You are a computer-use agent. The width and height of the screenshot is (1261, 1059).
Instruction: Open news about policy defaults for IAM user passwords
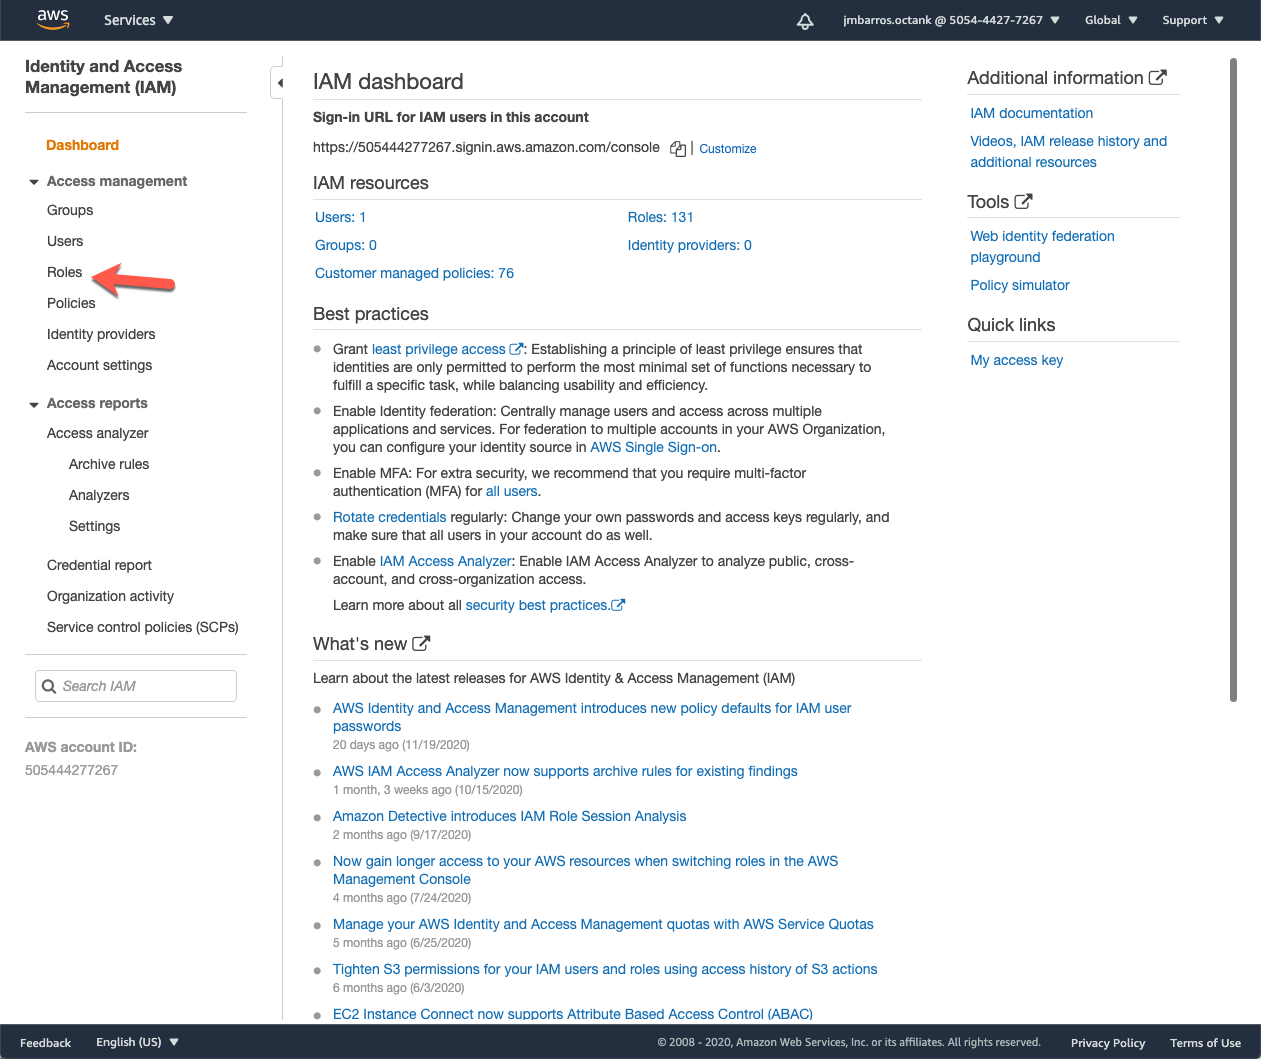(x=592, y=717)
